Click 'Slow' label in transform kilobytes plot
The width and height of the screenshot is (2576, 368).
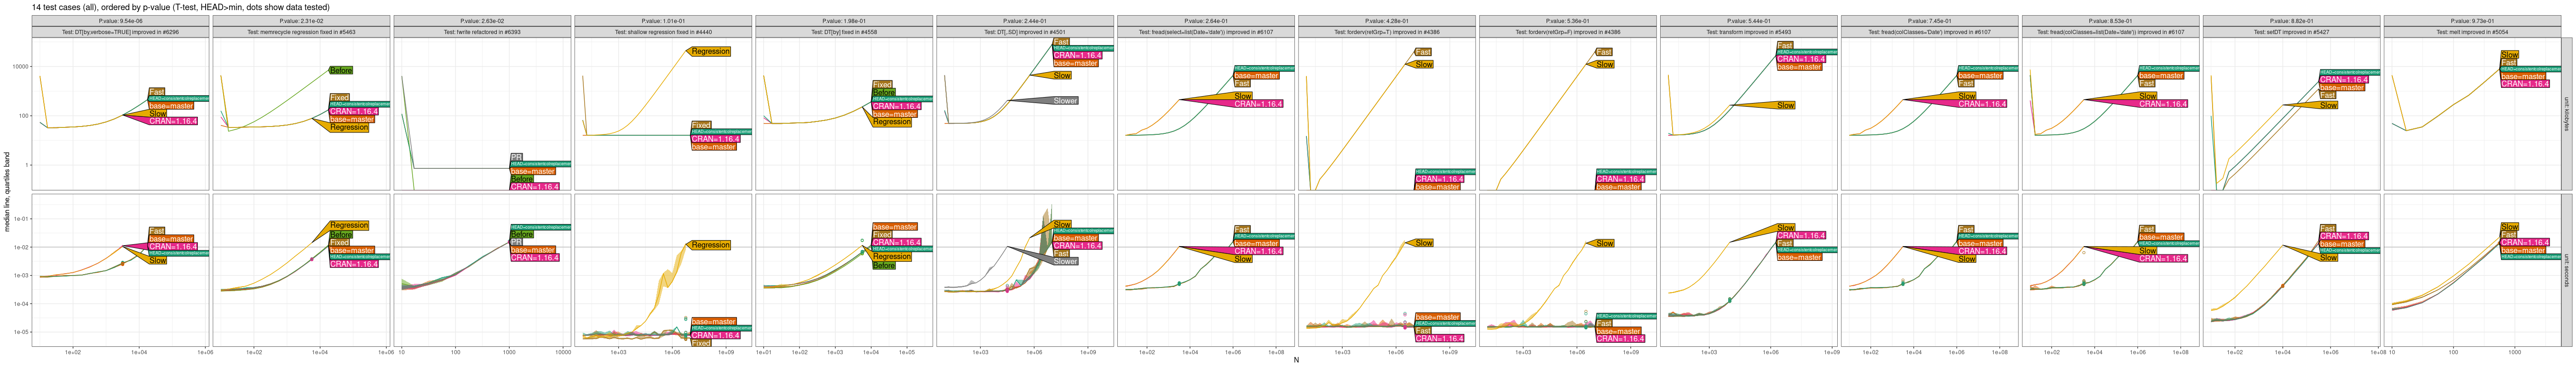pyautogui.click(x=1785, y=105)
